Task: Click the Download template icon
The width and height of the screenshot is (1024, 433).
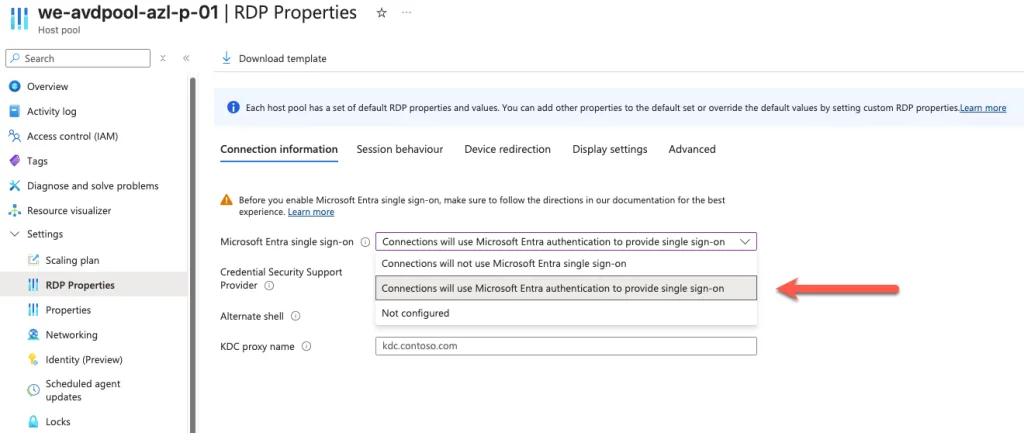Action: point(226,58)
